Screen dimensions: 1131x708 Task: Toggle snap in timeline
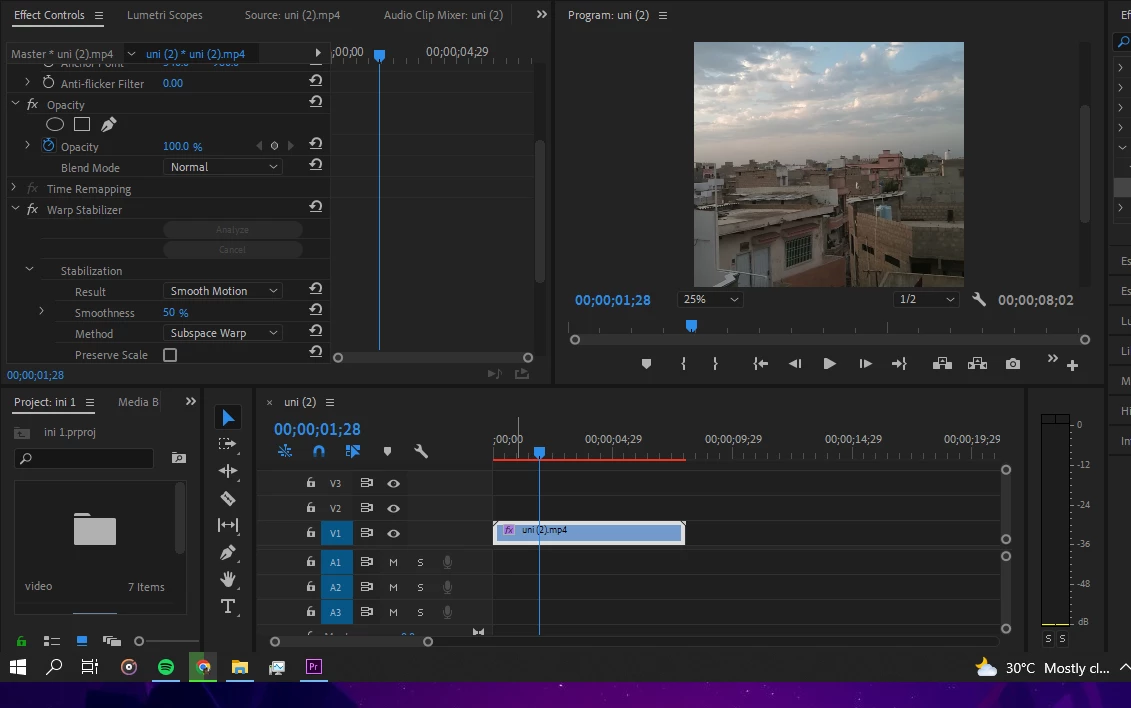tap(319, 451)
